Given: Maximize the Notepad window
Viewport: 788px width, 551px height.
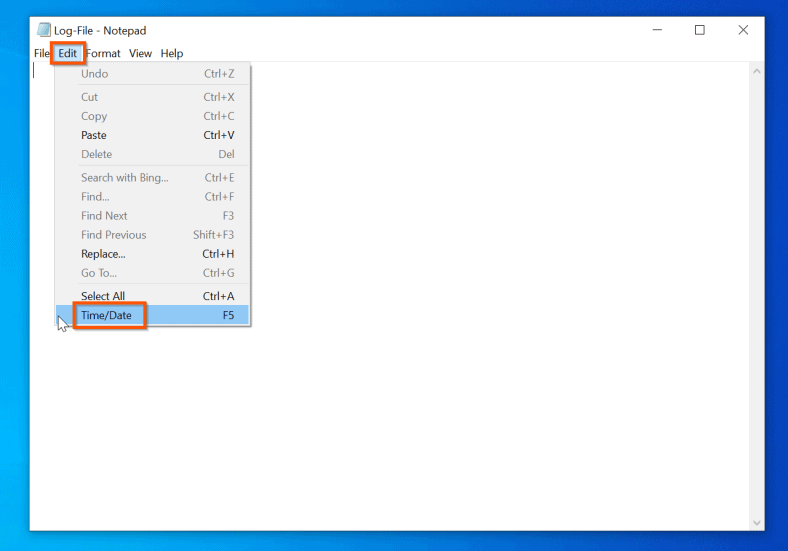Looking at the screenshot, I should 700,30.
